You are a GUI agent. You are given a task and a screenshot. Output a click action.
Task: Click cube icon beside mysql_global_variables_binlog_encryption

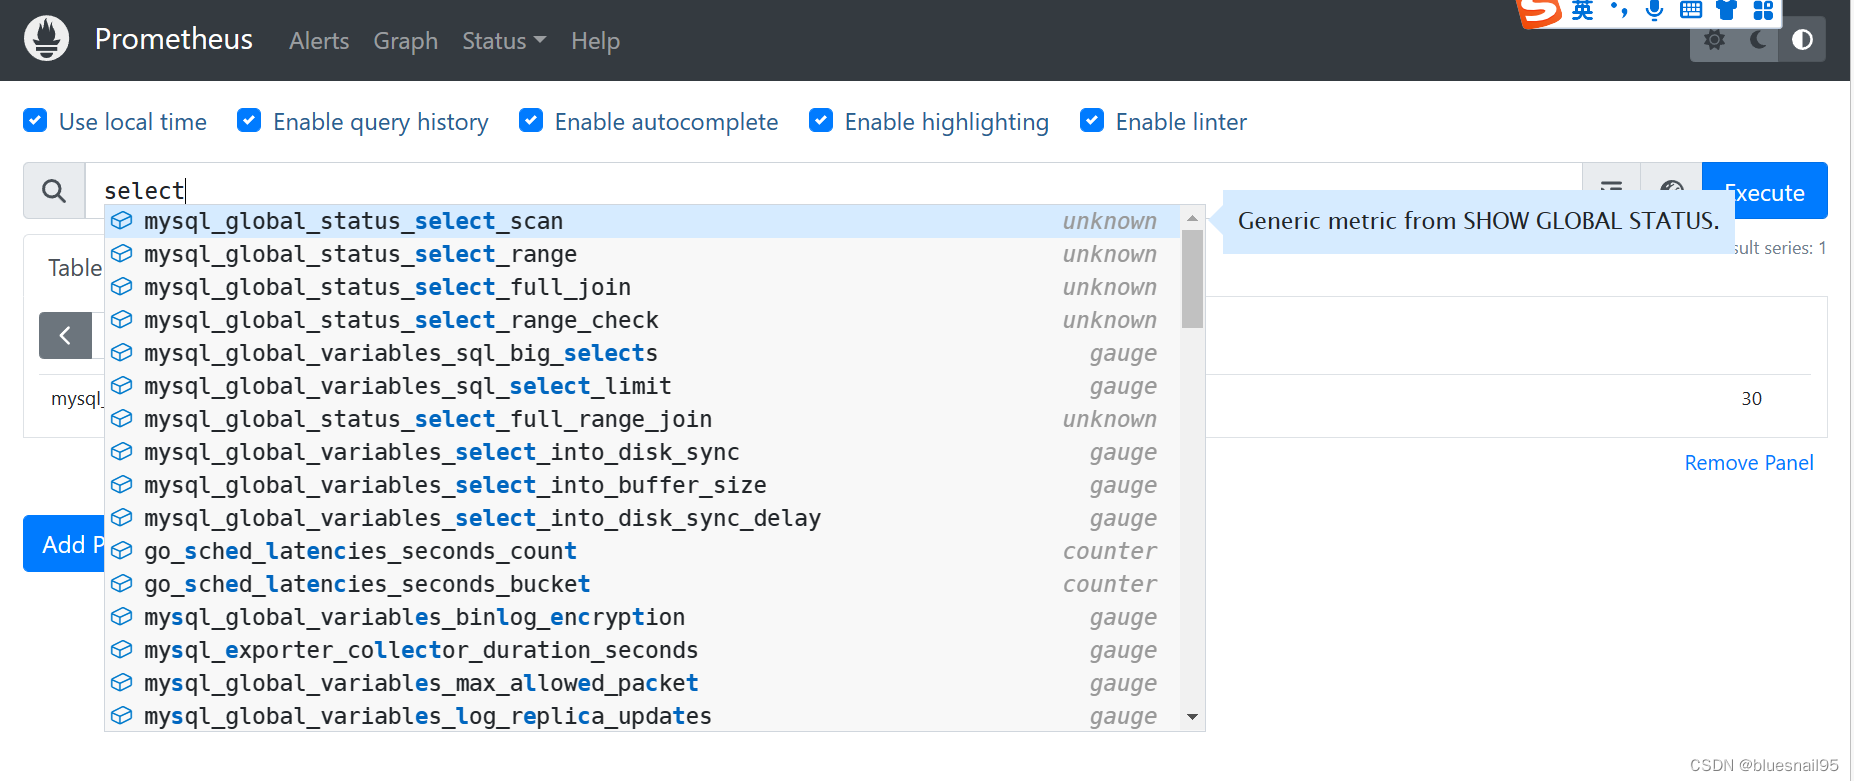(x=121, y=616)
